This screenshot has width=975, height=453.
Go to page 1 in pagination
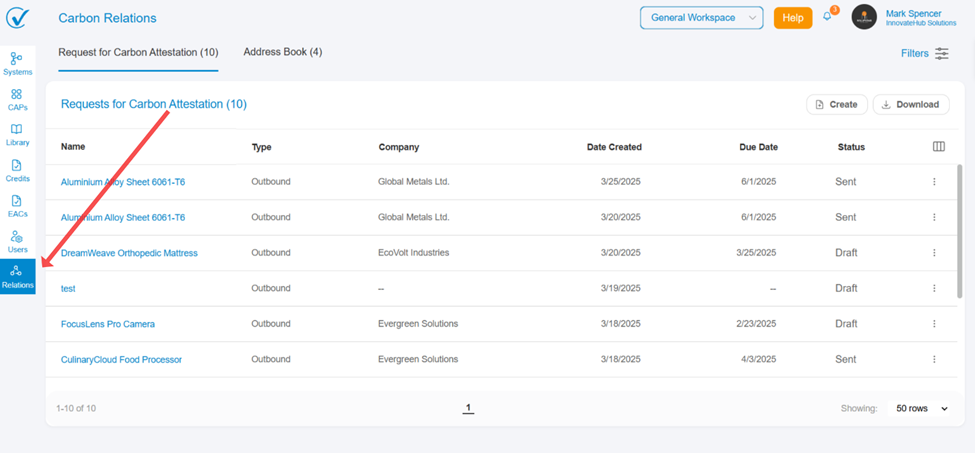tap(468, 408)
